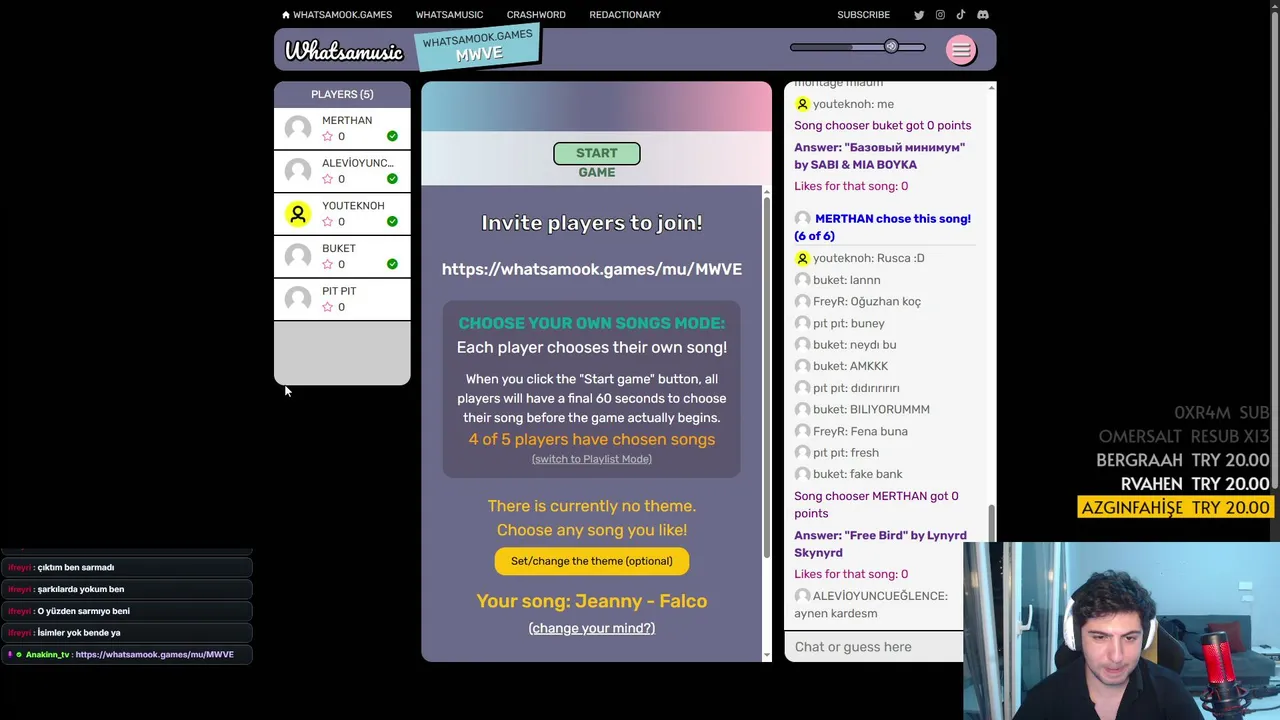1280x720 pixels.
Task: Open the Discord icon in the top bar
Action: point(983,15)
